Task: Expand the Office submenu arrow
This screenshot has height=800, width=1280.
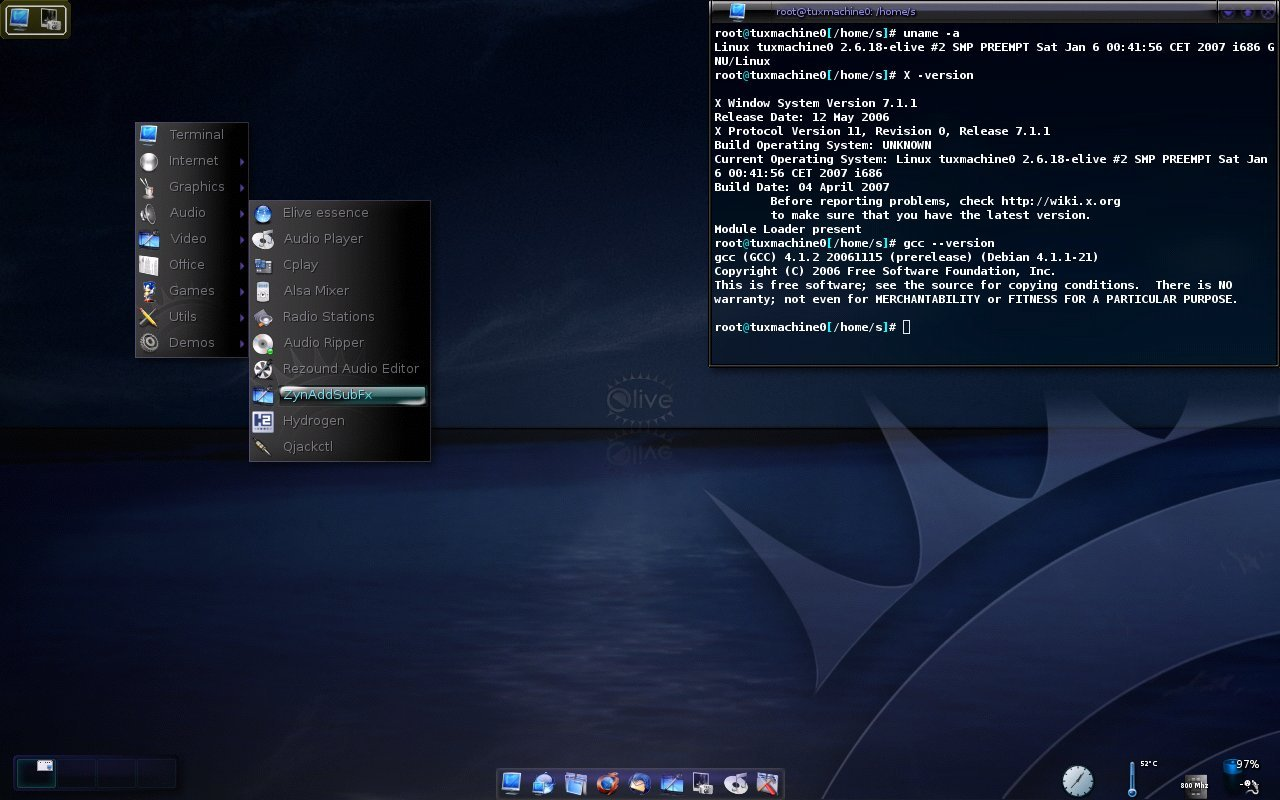Action: [242, 266]
